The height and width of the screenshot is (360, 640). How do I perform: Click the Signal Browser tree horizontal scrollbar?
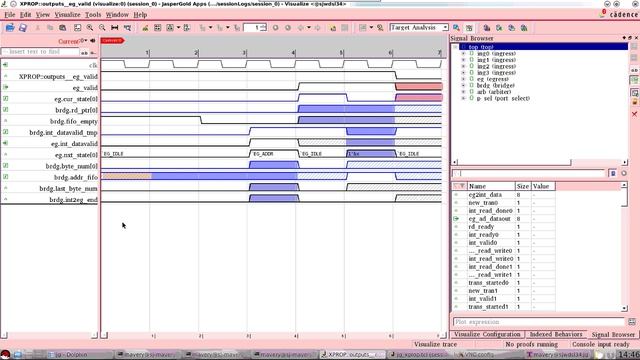(540, 162)
